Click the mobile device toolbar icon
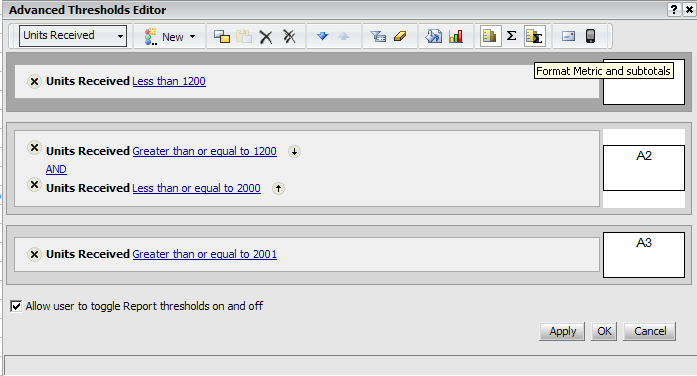 pyautogui.click(x=590, y=36)
